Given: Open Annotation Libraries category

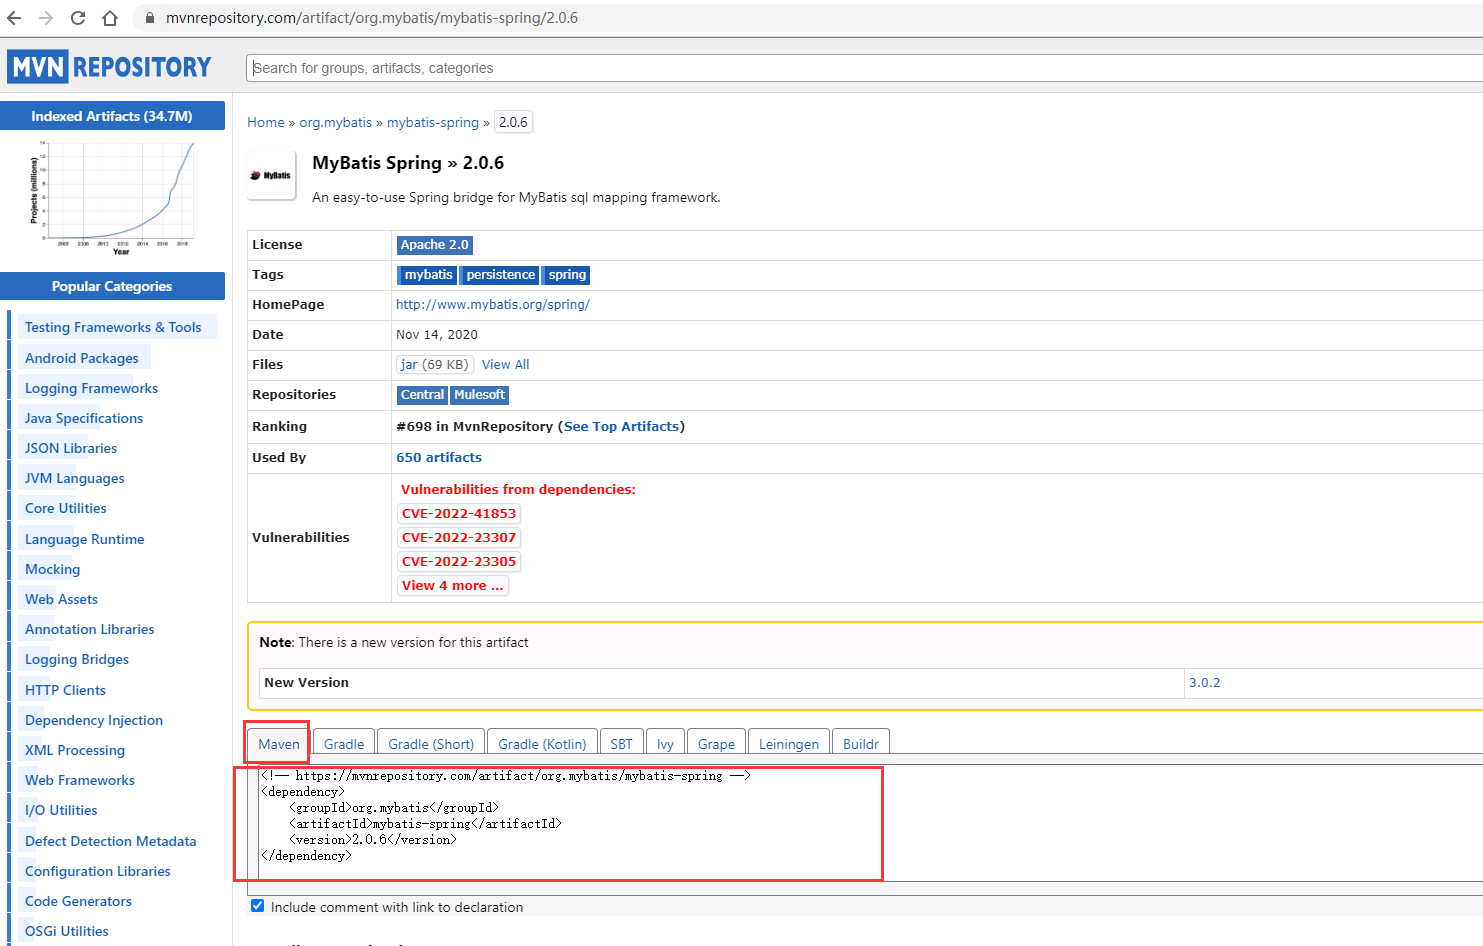Looking at the screenshot, I should 90,629.
